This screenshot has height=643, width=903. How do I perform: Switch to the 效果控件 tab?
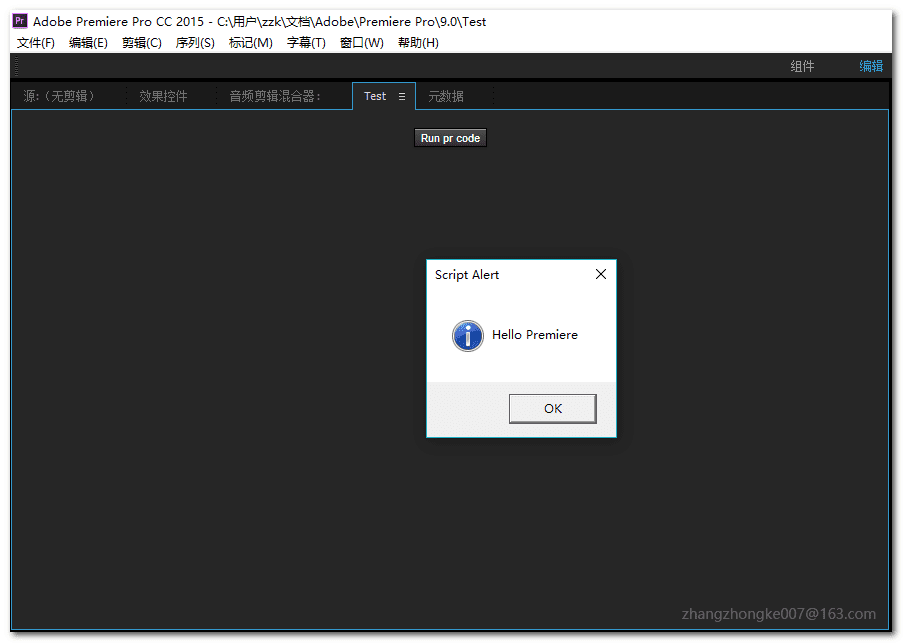click(x=163, y=96)
